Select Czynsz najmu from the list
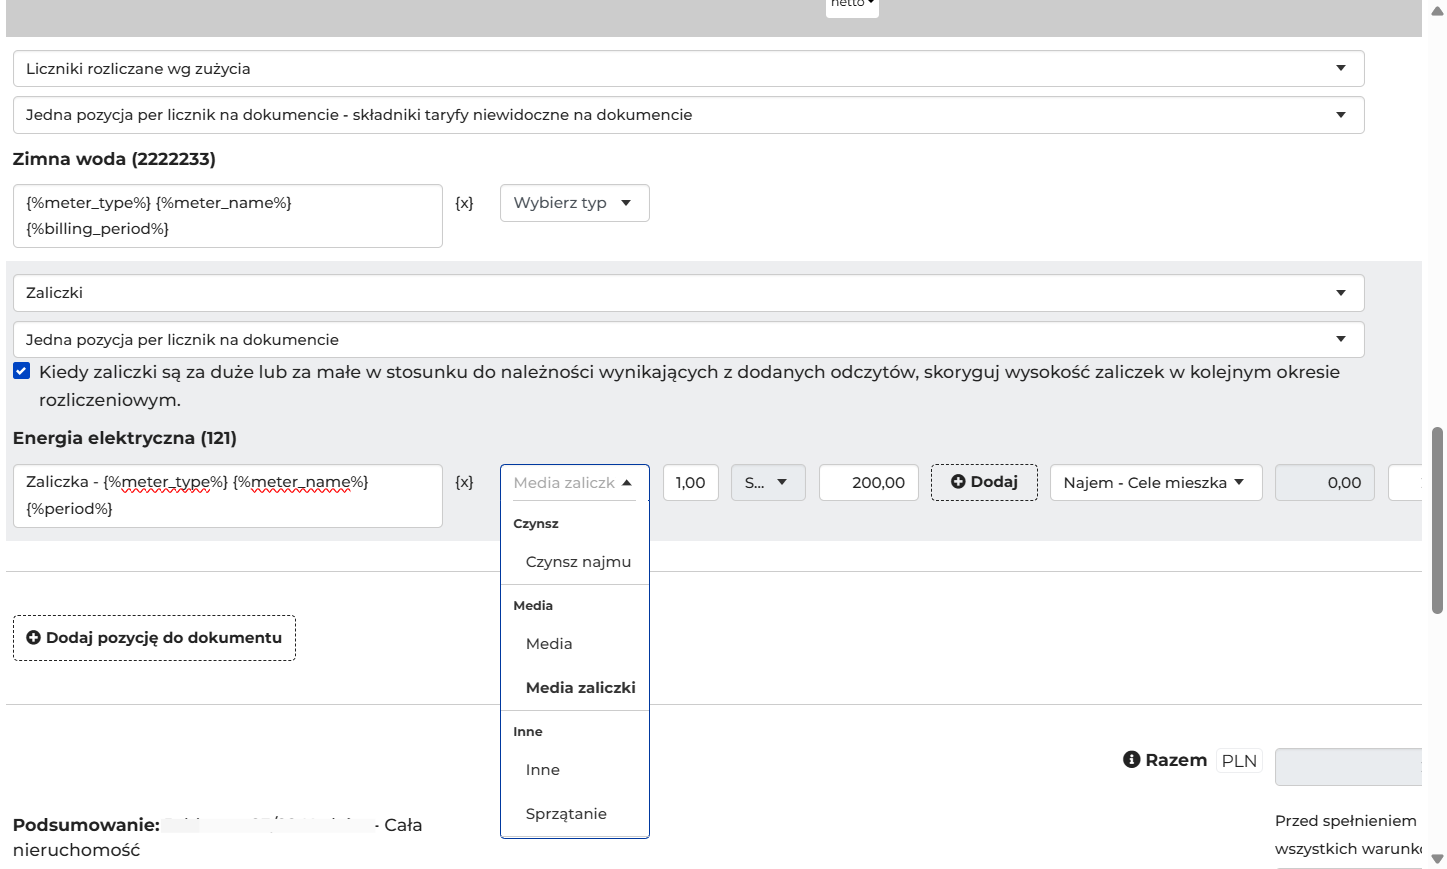 [578, 562]
